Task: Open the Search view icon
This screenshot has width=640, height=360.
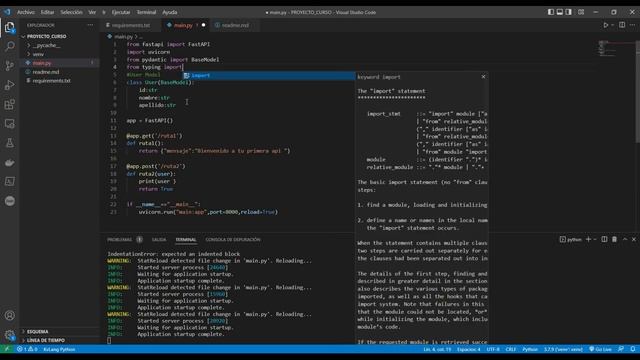Action: pos(9,46)
